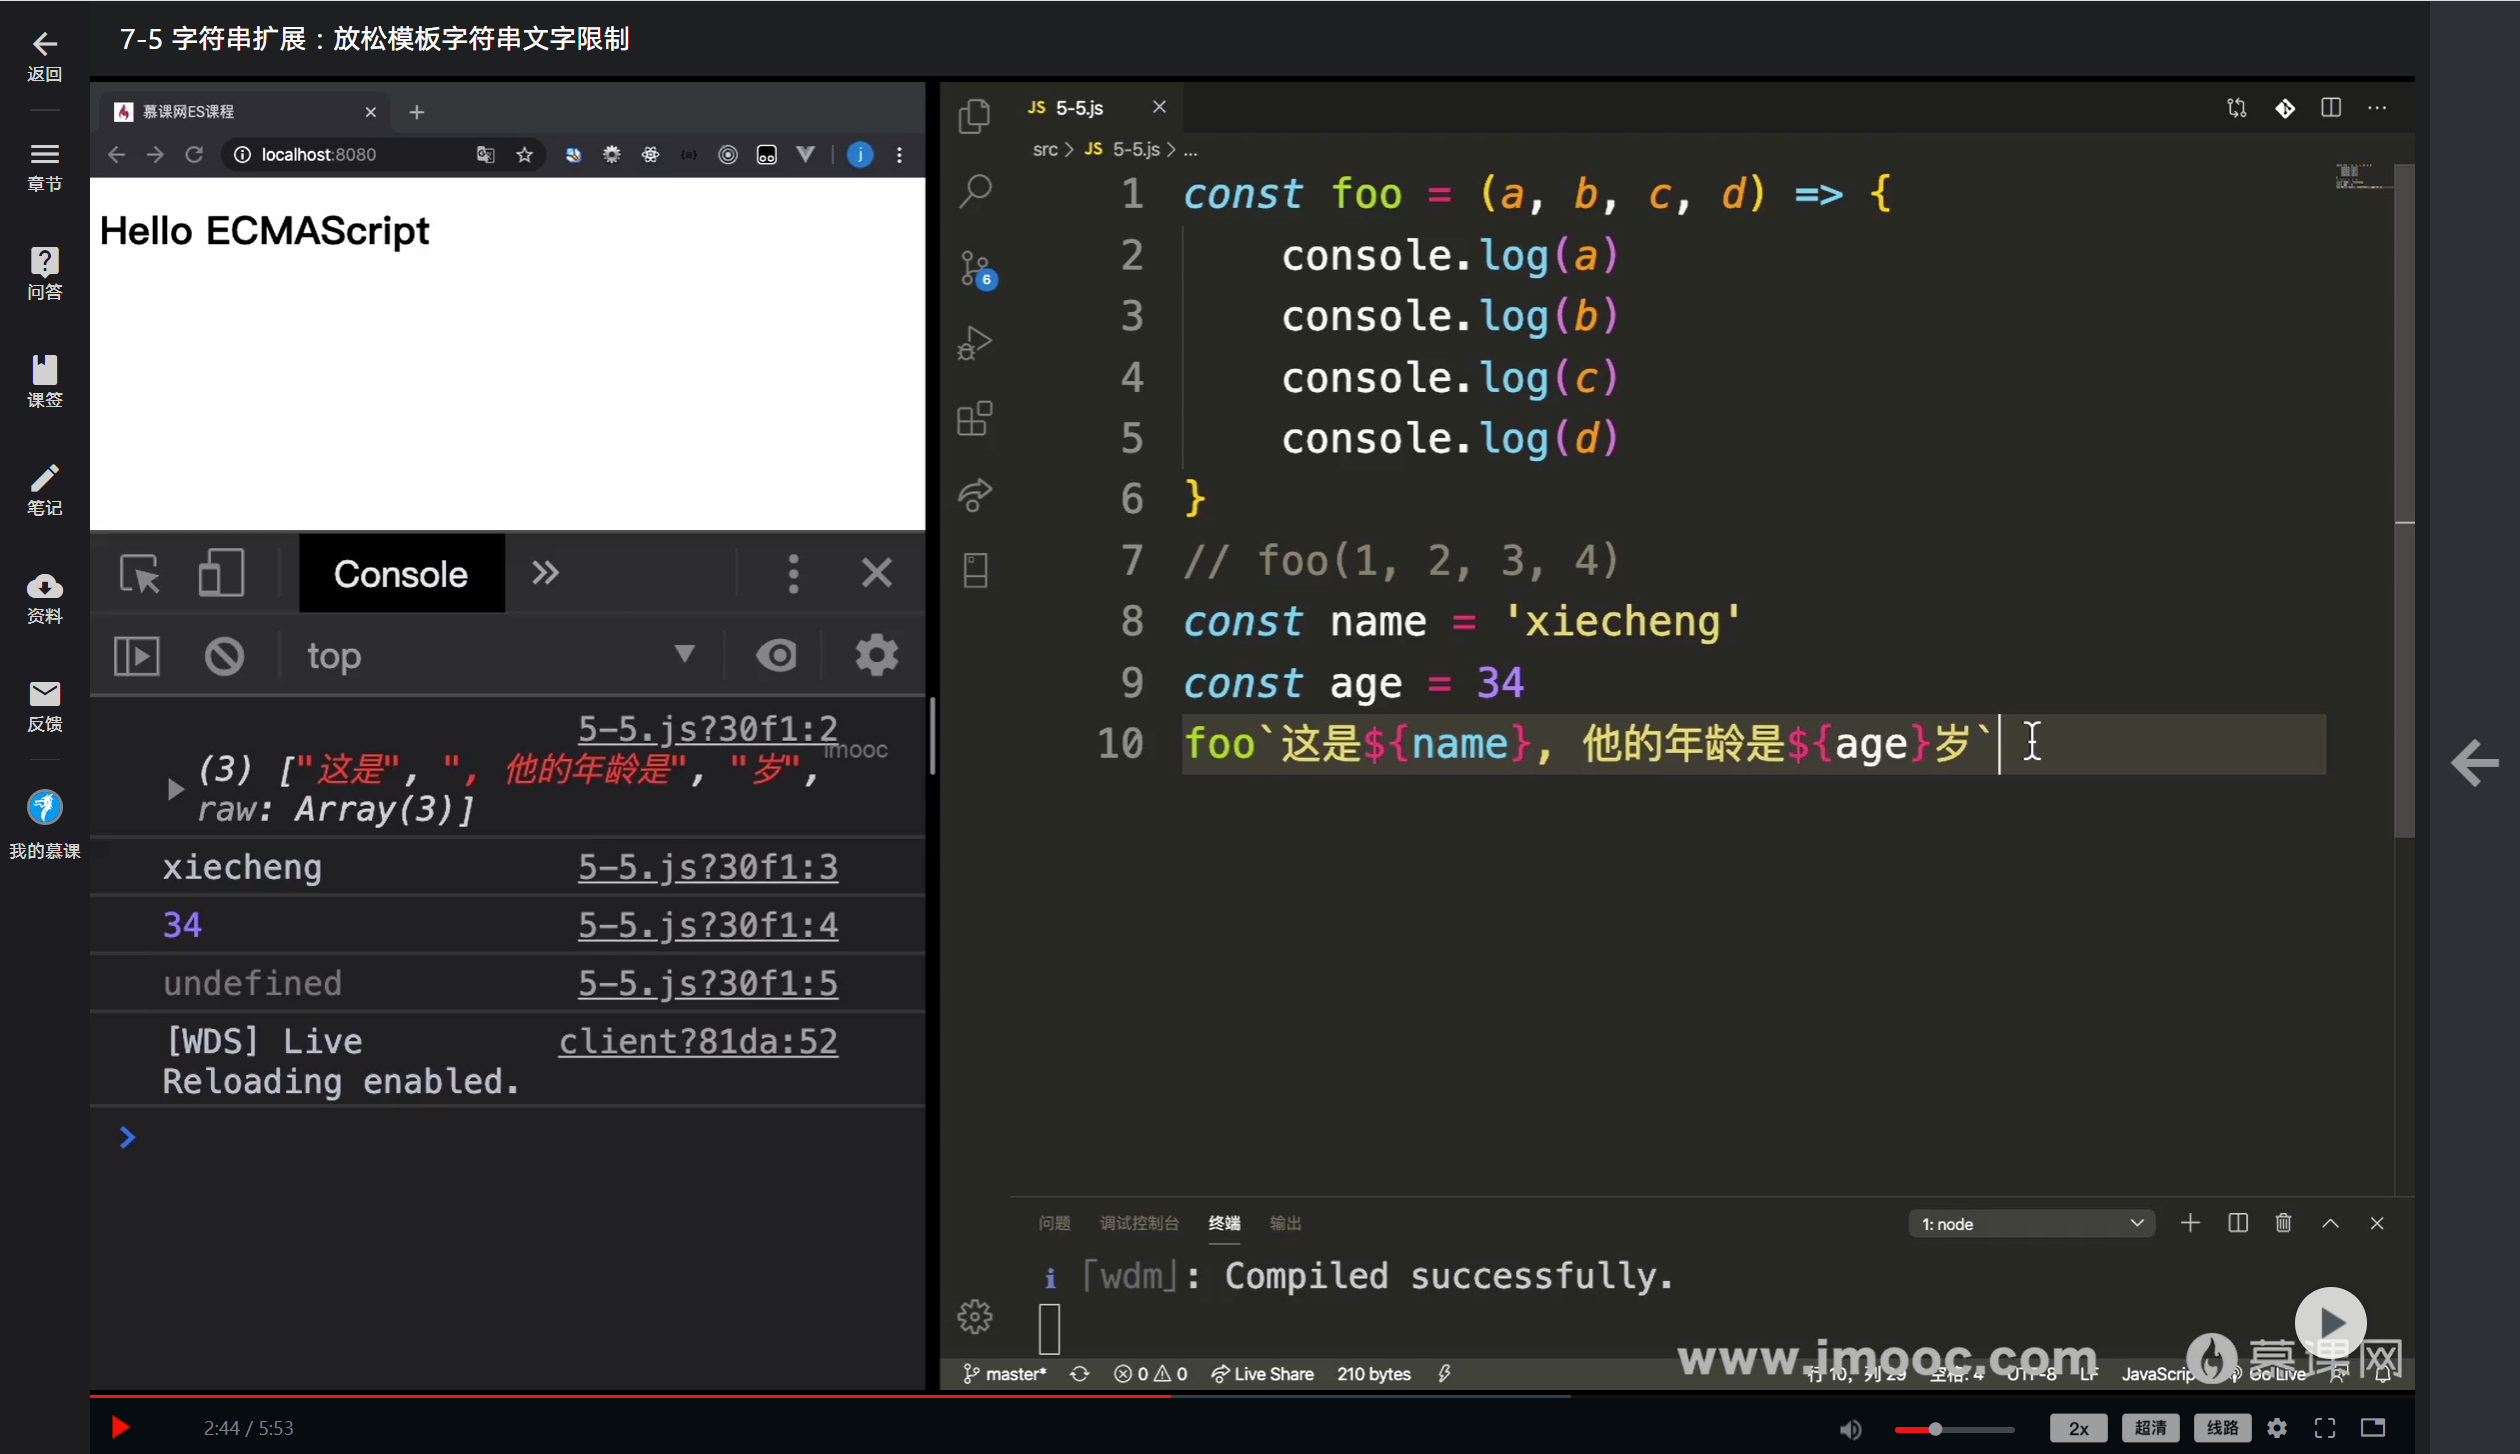Screen dimensions: 2520x1454
Task: Select the inspect element cursor tool
Action: tap(139, 573)
